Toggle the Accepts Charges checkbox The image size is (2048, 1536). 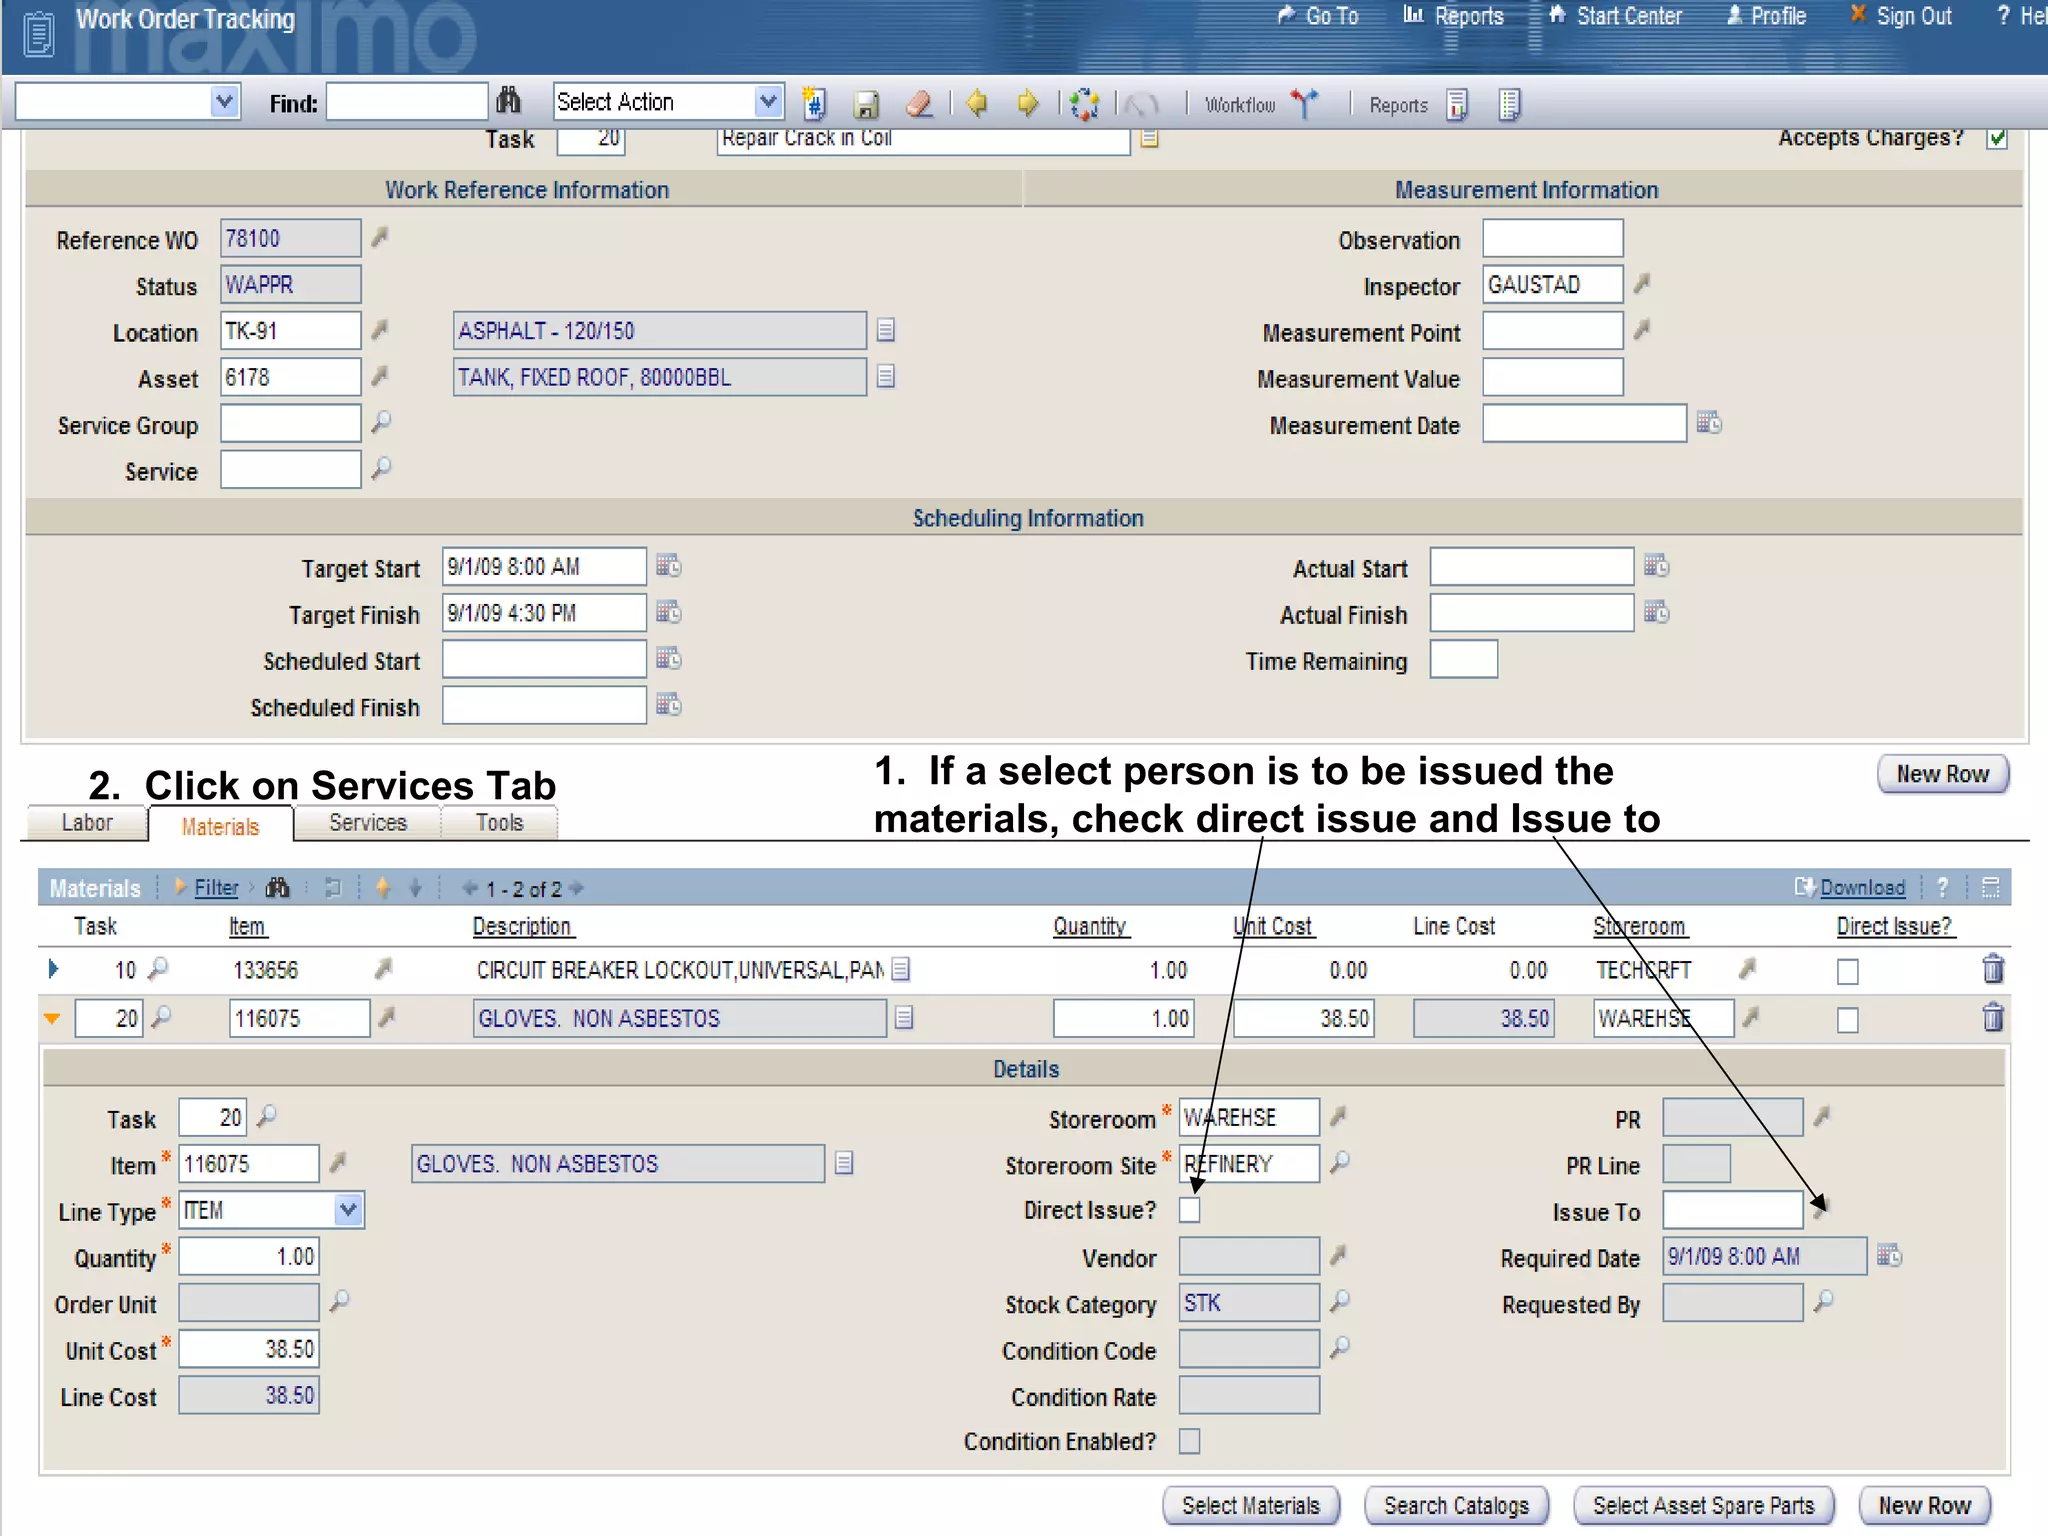coord(1997,139)
